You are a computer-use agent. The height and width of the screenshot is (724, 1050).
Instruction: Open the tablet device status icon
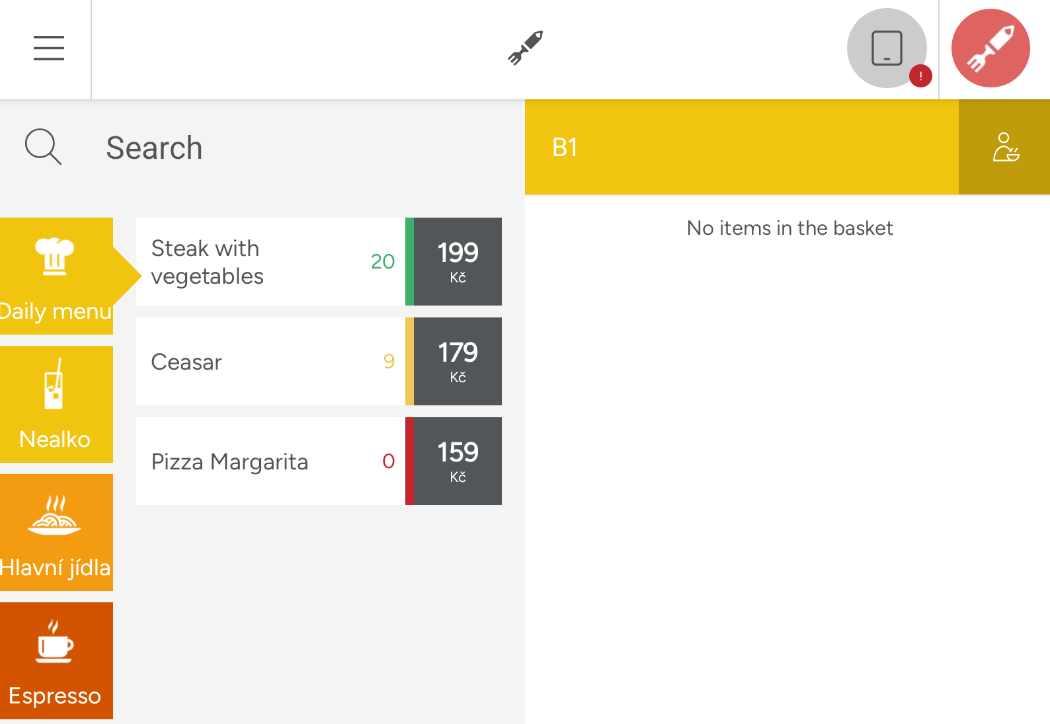click(x=887, y=48)
